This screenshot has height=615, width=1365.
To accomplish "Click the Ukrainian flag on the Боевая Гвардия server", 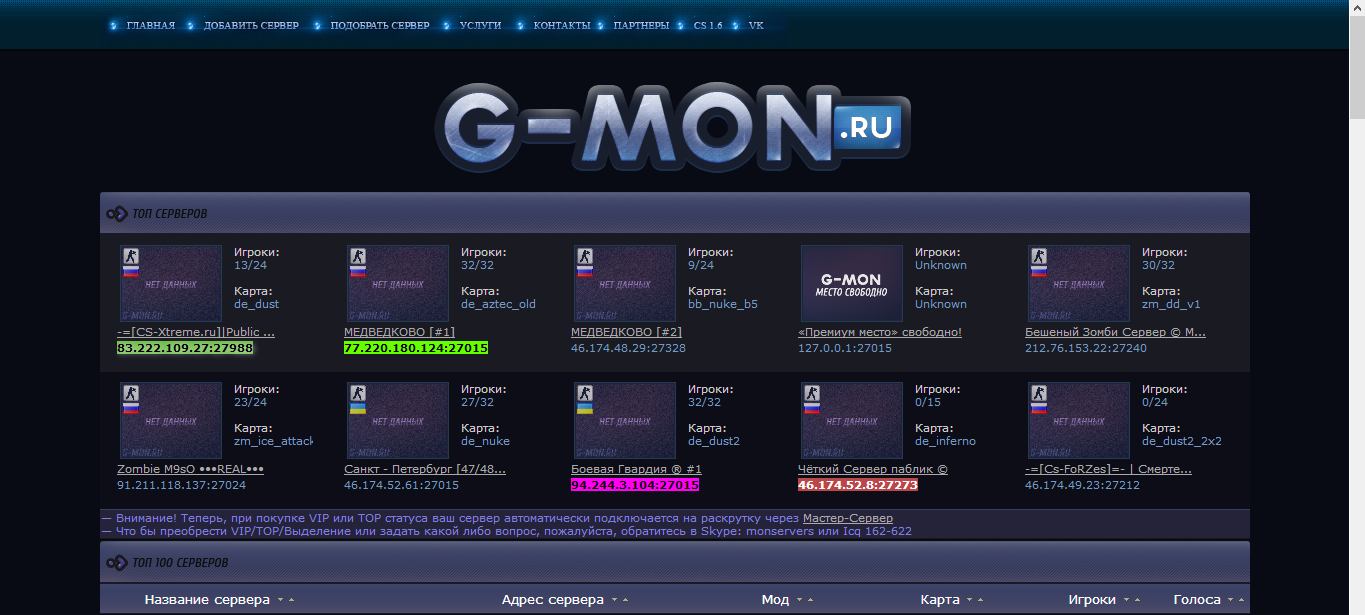I will [584, 408].
